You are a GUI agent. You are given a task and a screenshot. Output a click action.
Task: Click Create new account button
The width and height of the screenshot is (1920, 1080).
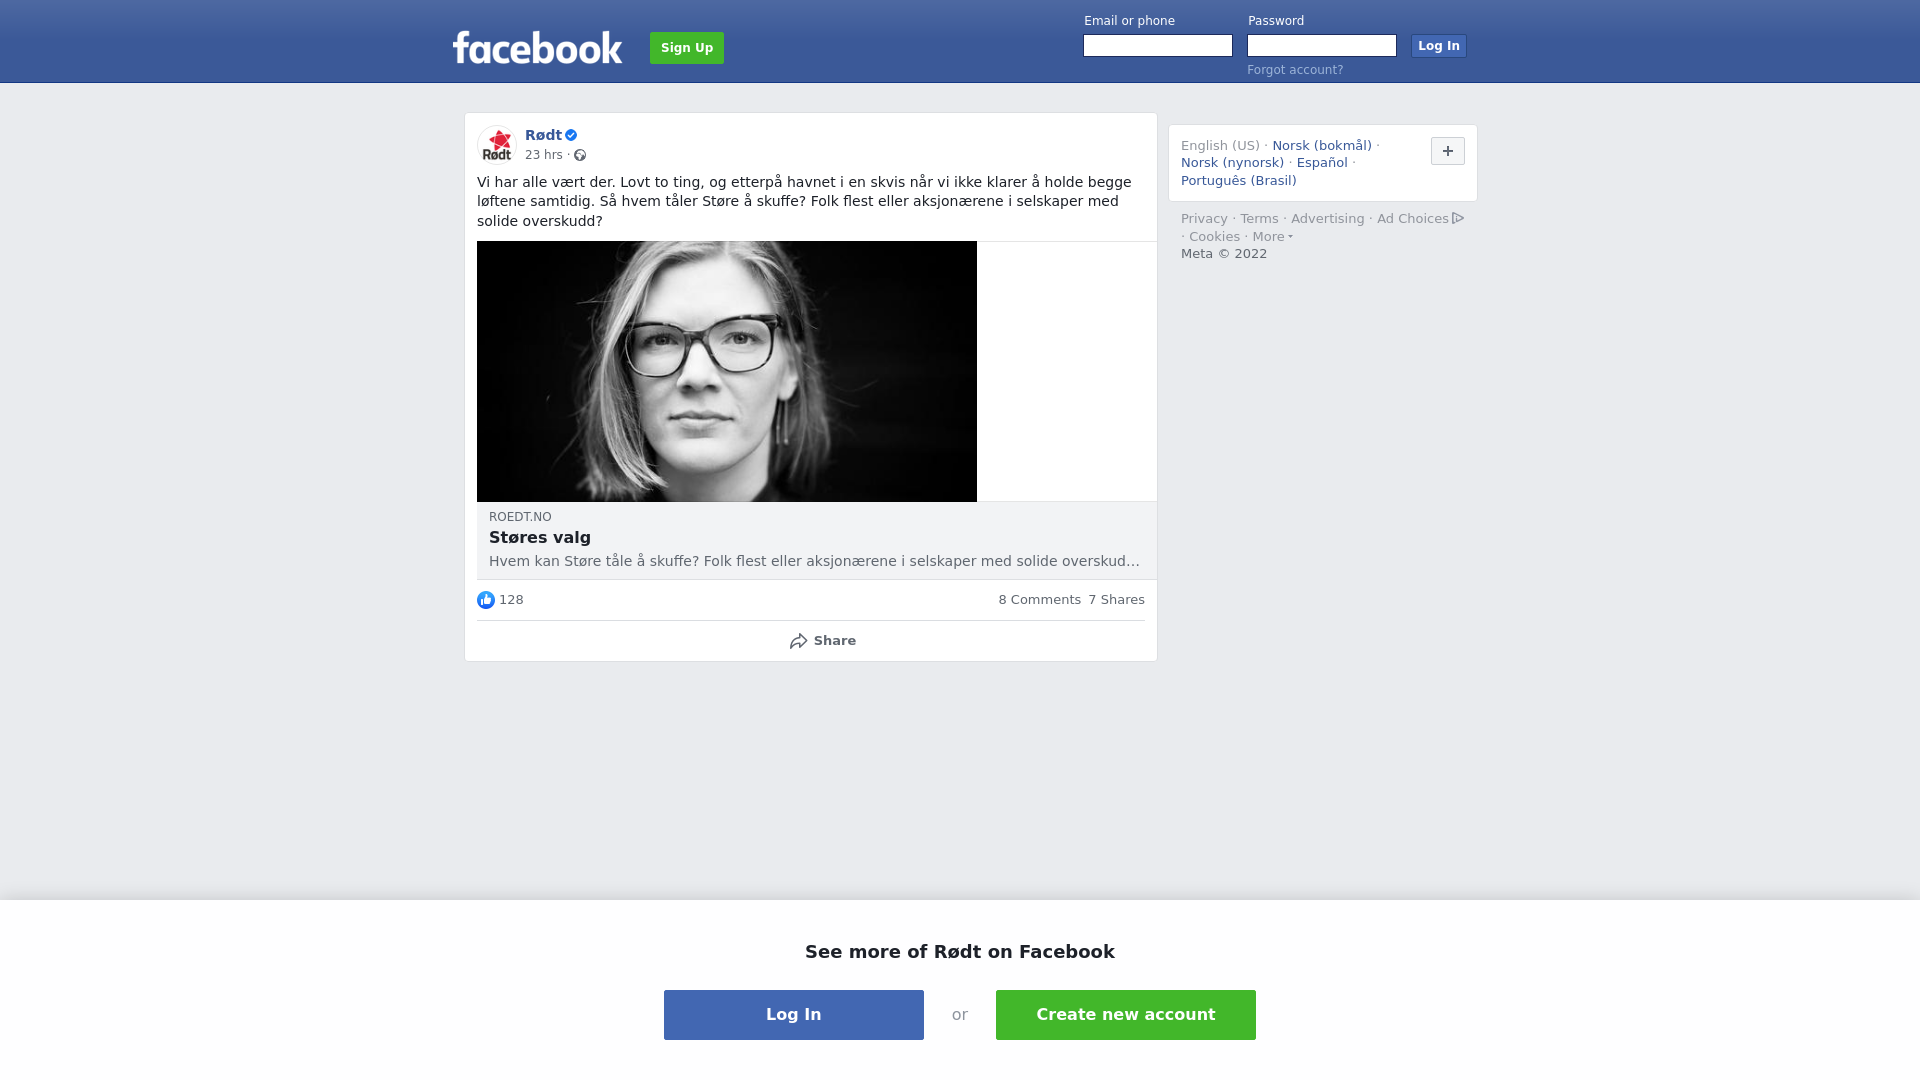click(1126, 1015)
